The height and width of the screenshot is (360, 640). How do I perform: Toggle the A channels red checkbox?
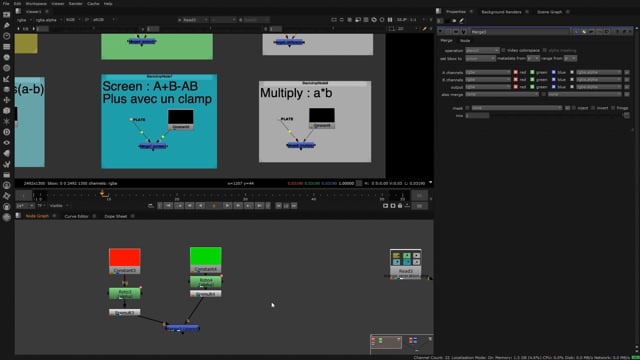pos(516,72)
